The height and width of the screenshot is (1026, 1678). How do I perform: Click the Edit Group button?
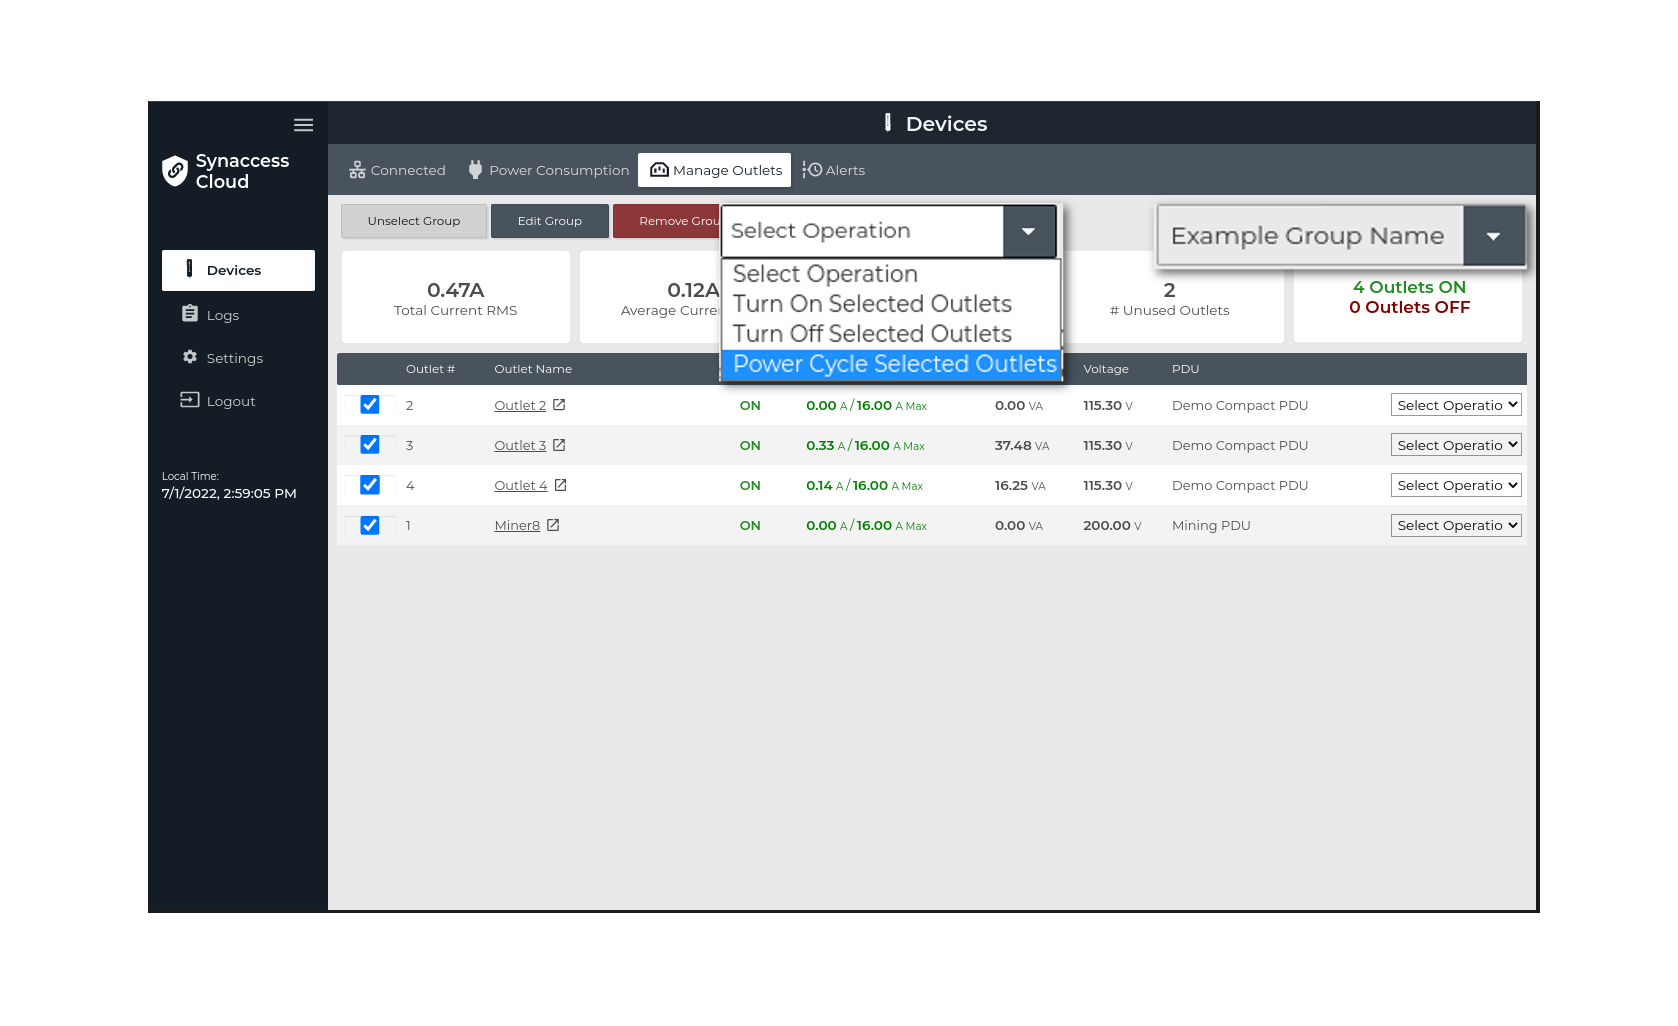550,221
